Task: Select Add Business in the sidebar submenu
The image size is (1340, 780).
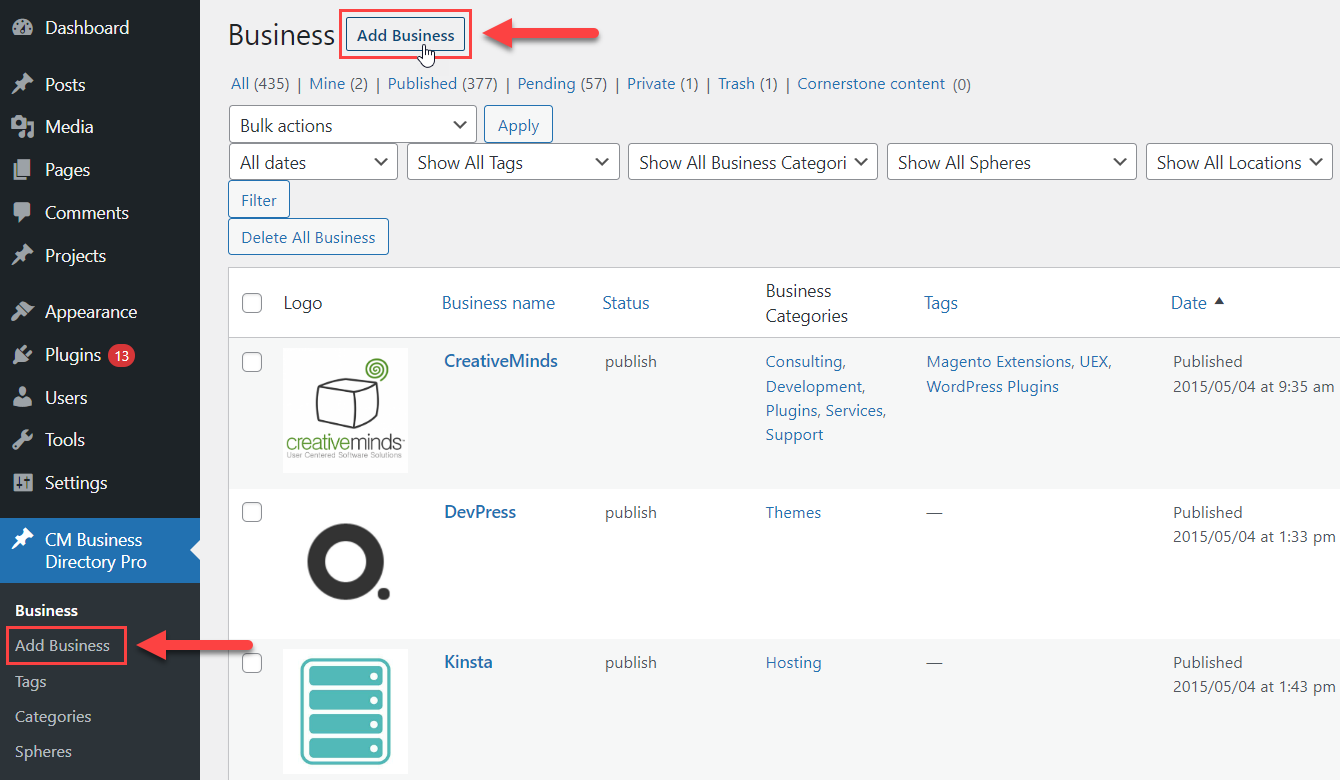Action: tap(62, 645)
